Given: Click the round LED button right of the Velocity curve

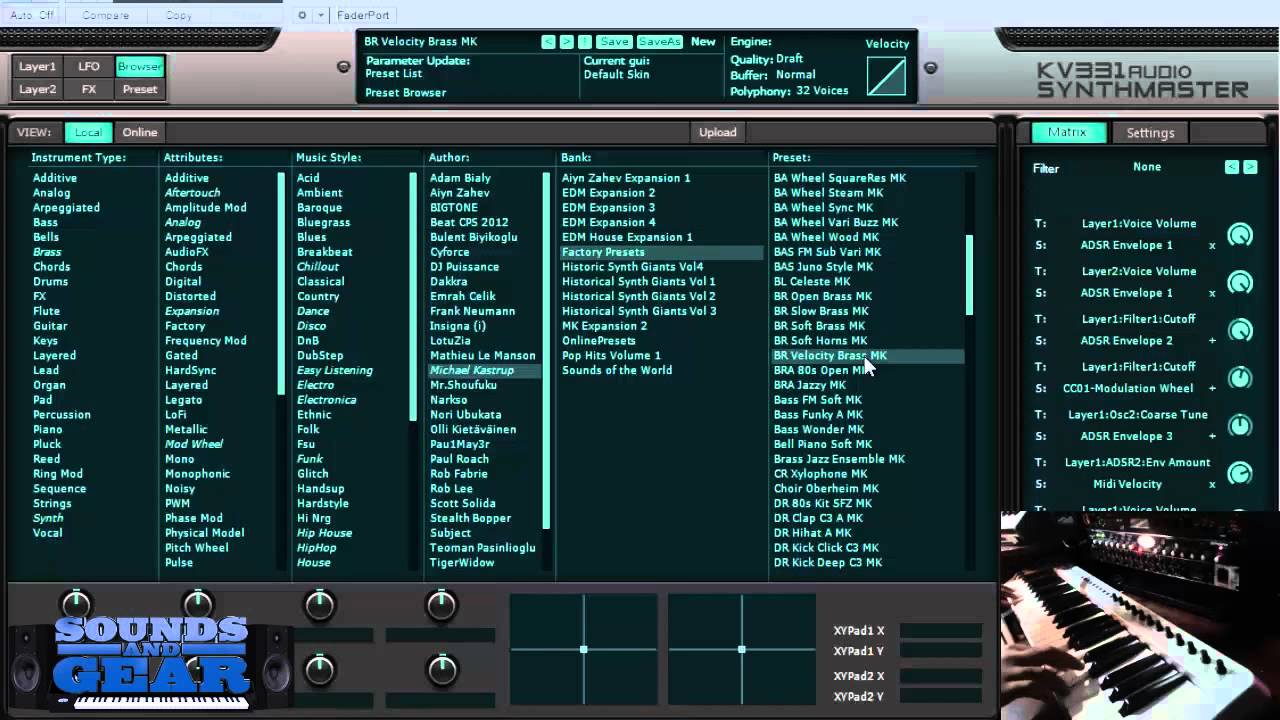Looking at the screenshot, I should (930, 68).
